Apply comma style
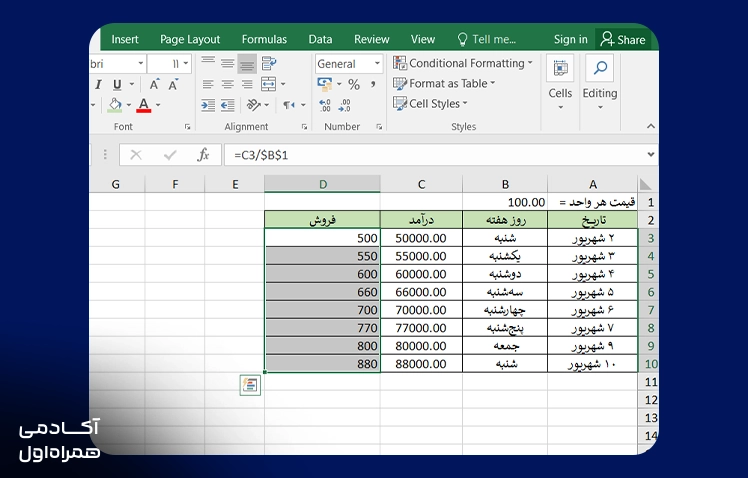The width and height of the screenshot is (748, 478). click(373, 84)
